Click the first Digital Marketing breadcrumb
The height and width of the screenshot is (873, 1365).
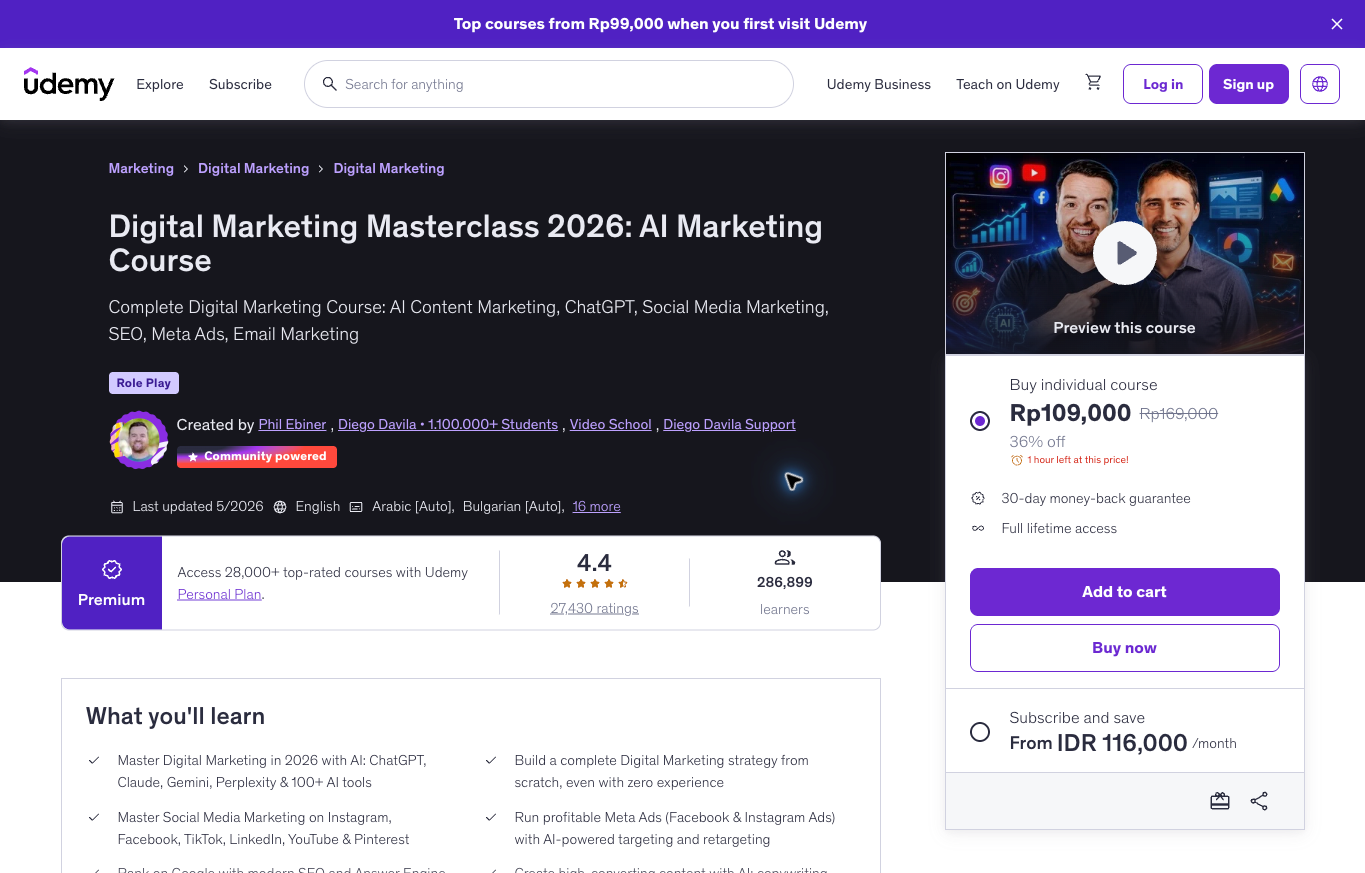(x=254, y=168)
